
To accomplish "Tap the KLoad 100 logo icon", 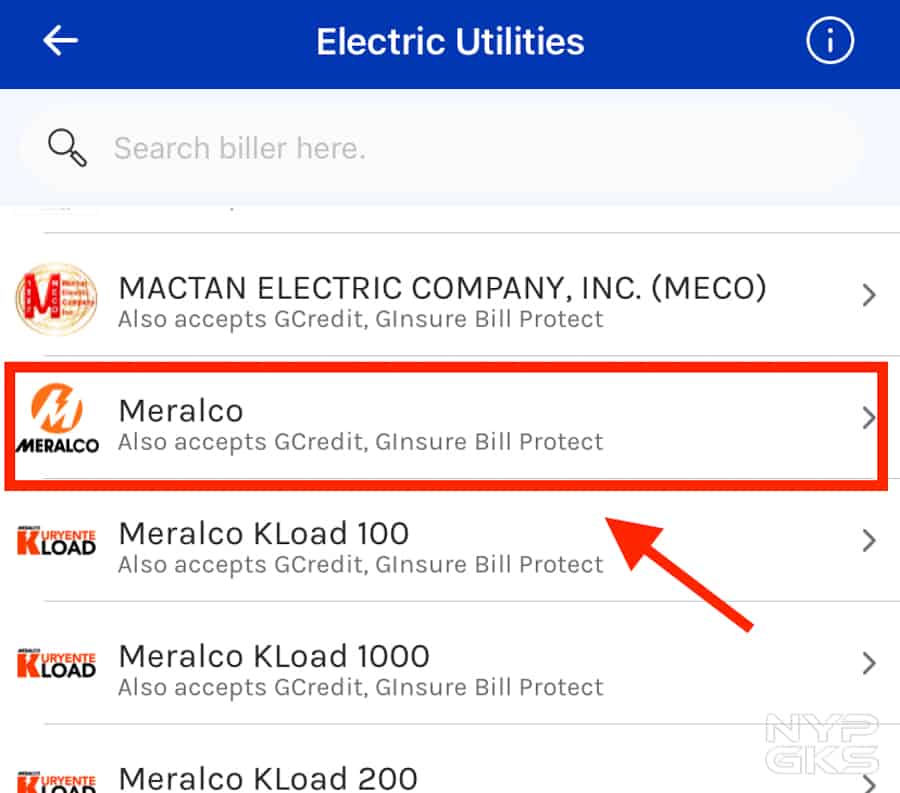I will pos(56,542).
